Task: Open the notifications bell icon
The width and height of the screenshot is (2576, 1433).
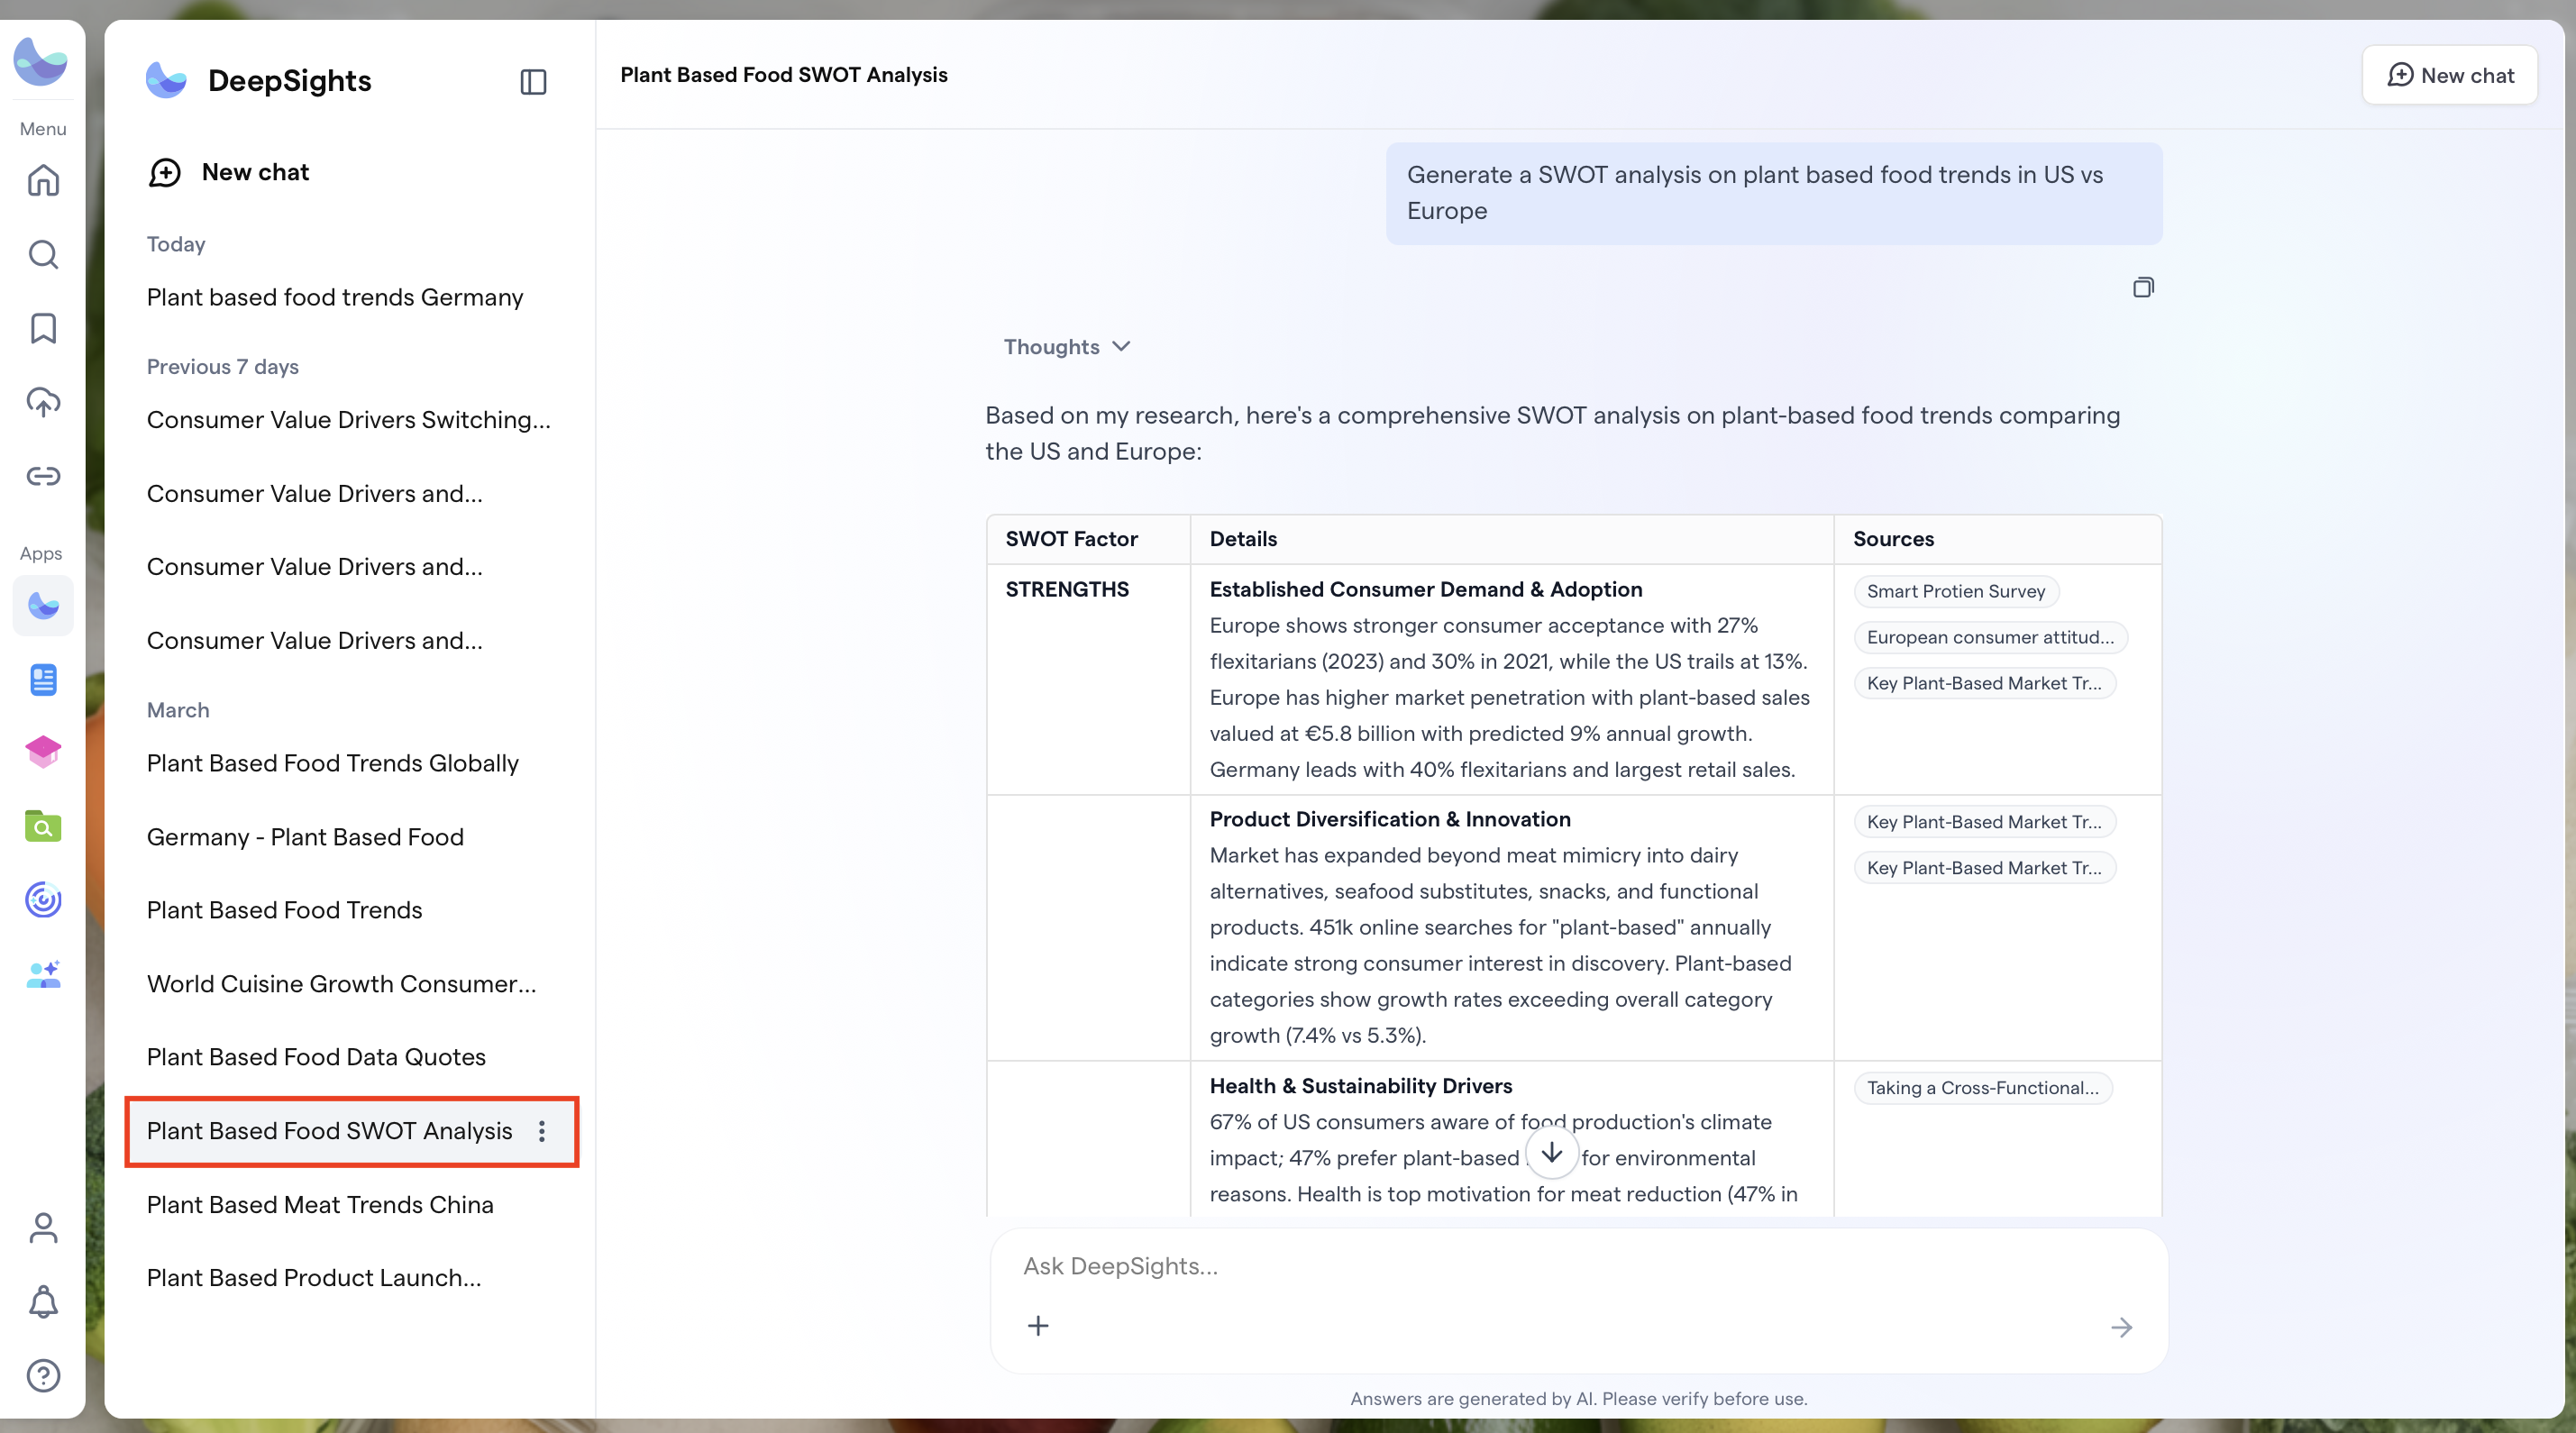Action: tap(43, 1301)
